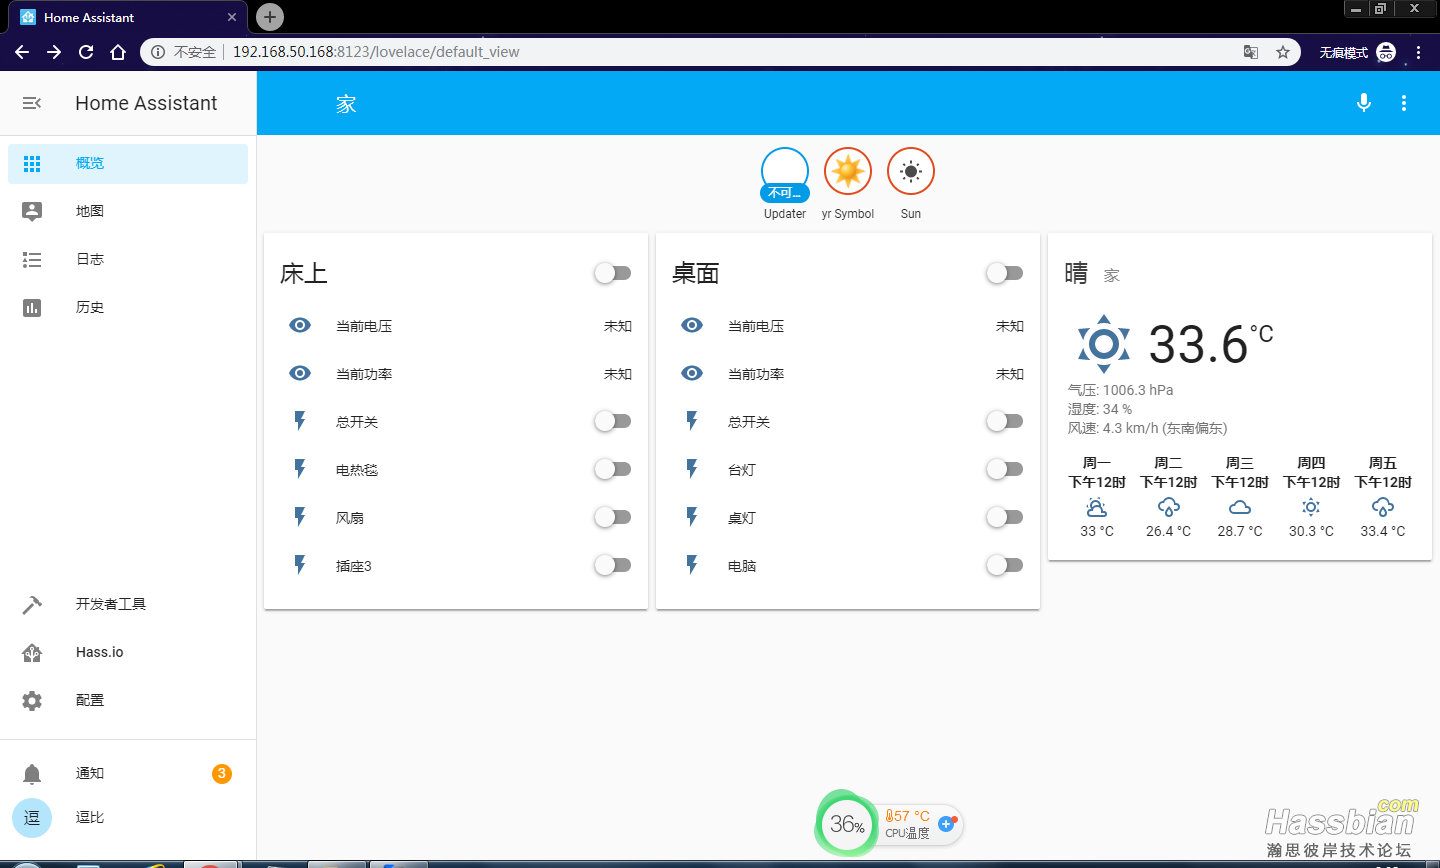Click the flash icon beside 电热毯
Image resolution: width=1440 pixels, height=868 pixels.
(300, 468)
